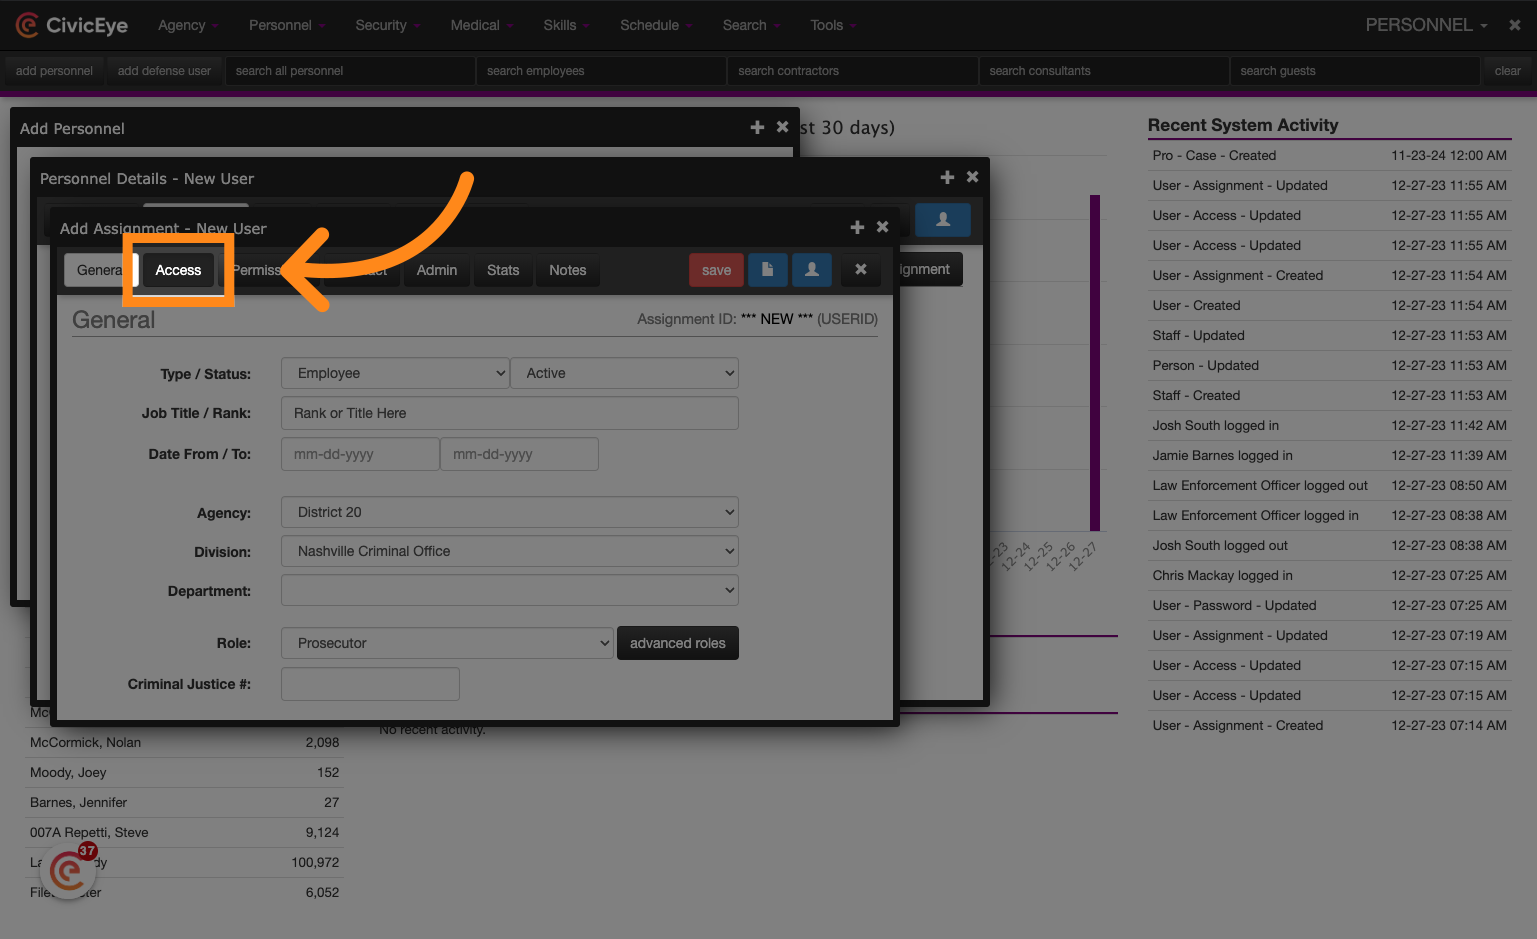Switch to the Stats tab

(x=503, y=270)
